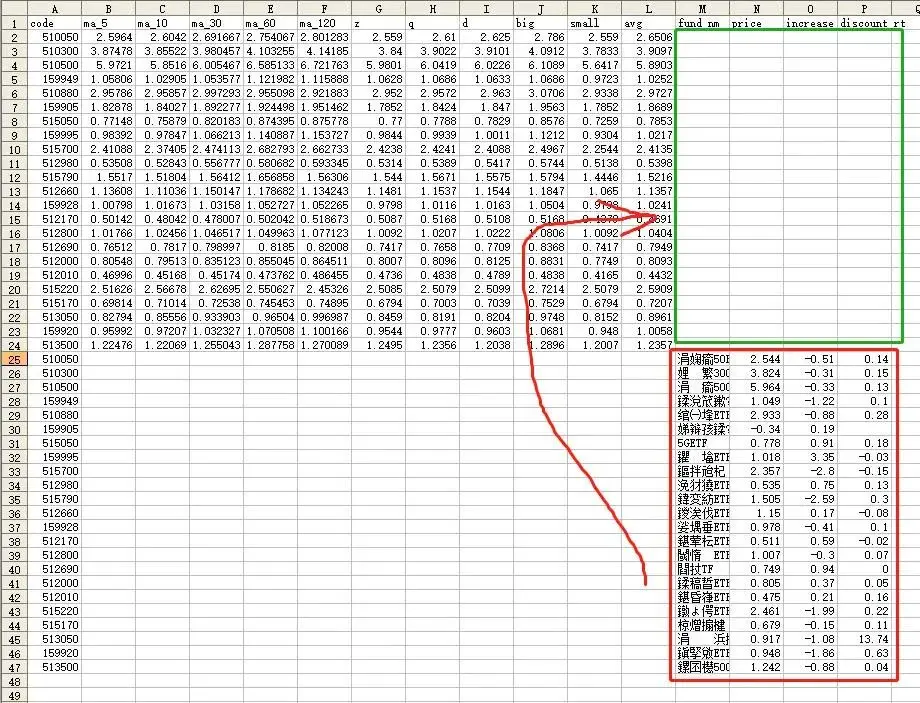Viewport: 920px width, 703px height.
Task: Click the '5GETF' fund name cell
Action: click(x=702, y=443)
